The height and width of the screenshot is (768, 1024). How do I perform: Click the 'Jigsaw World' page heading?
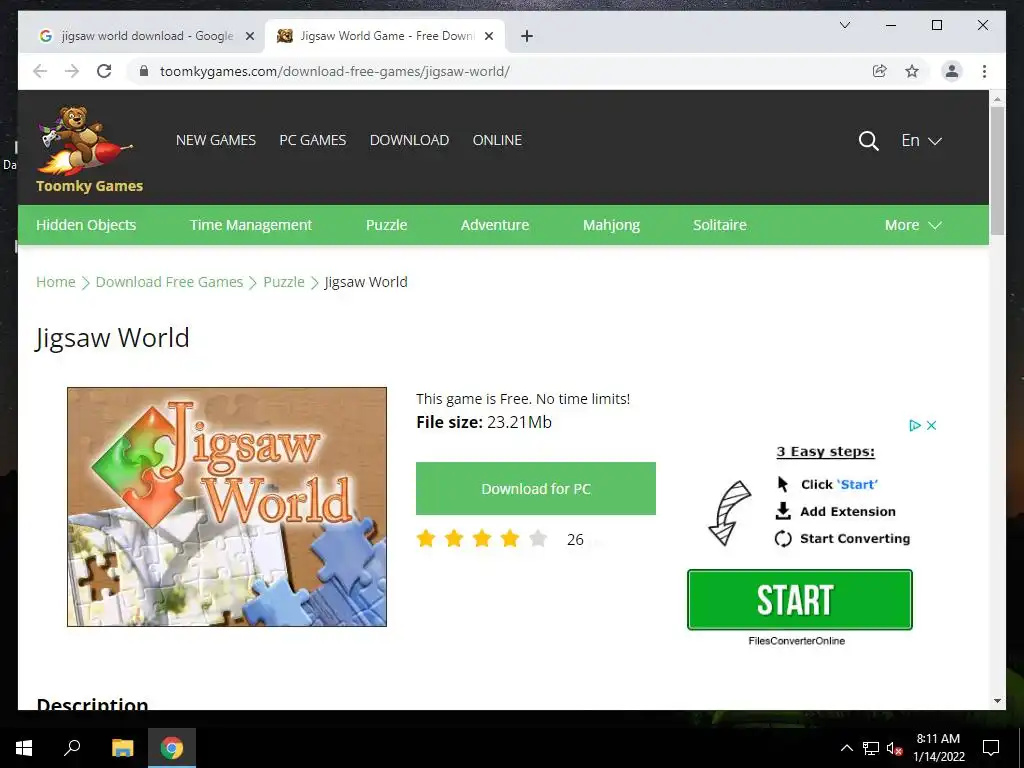[x=112, y=338]
